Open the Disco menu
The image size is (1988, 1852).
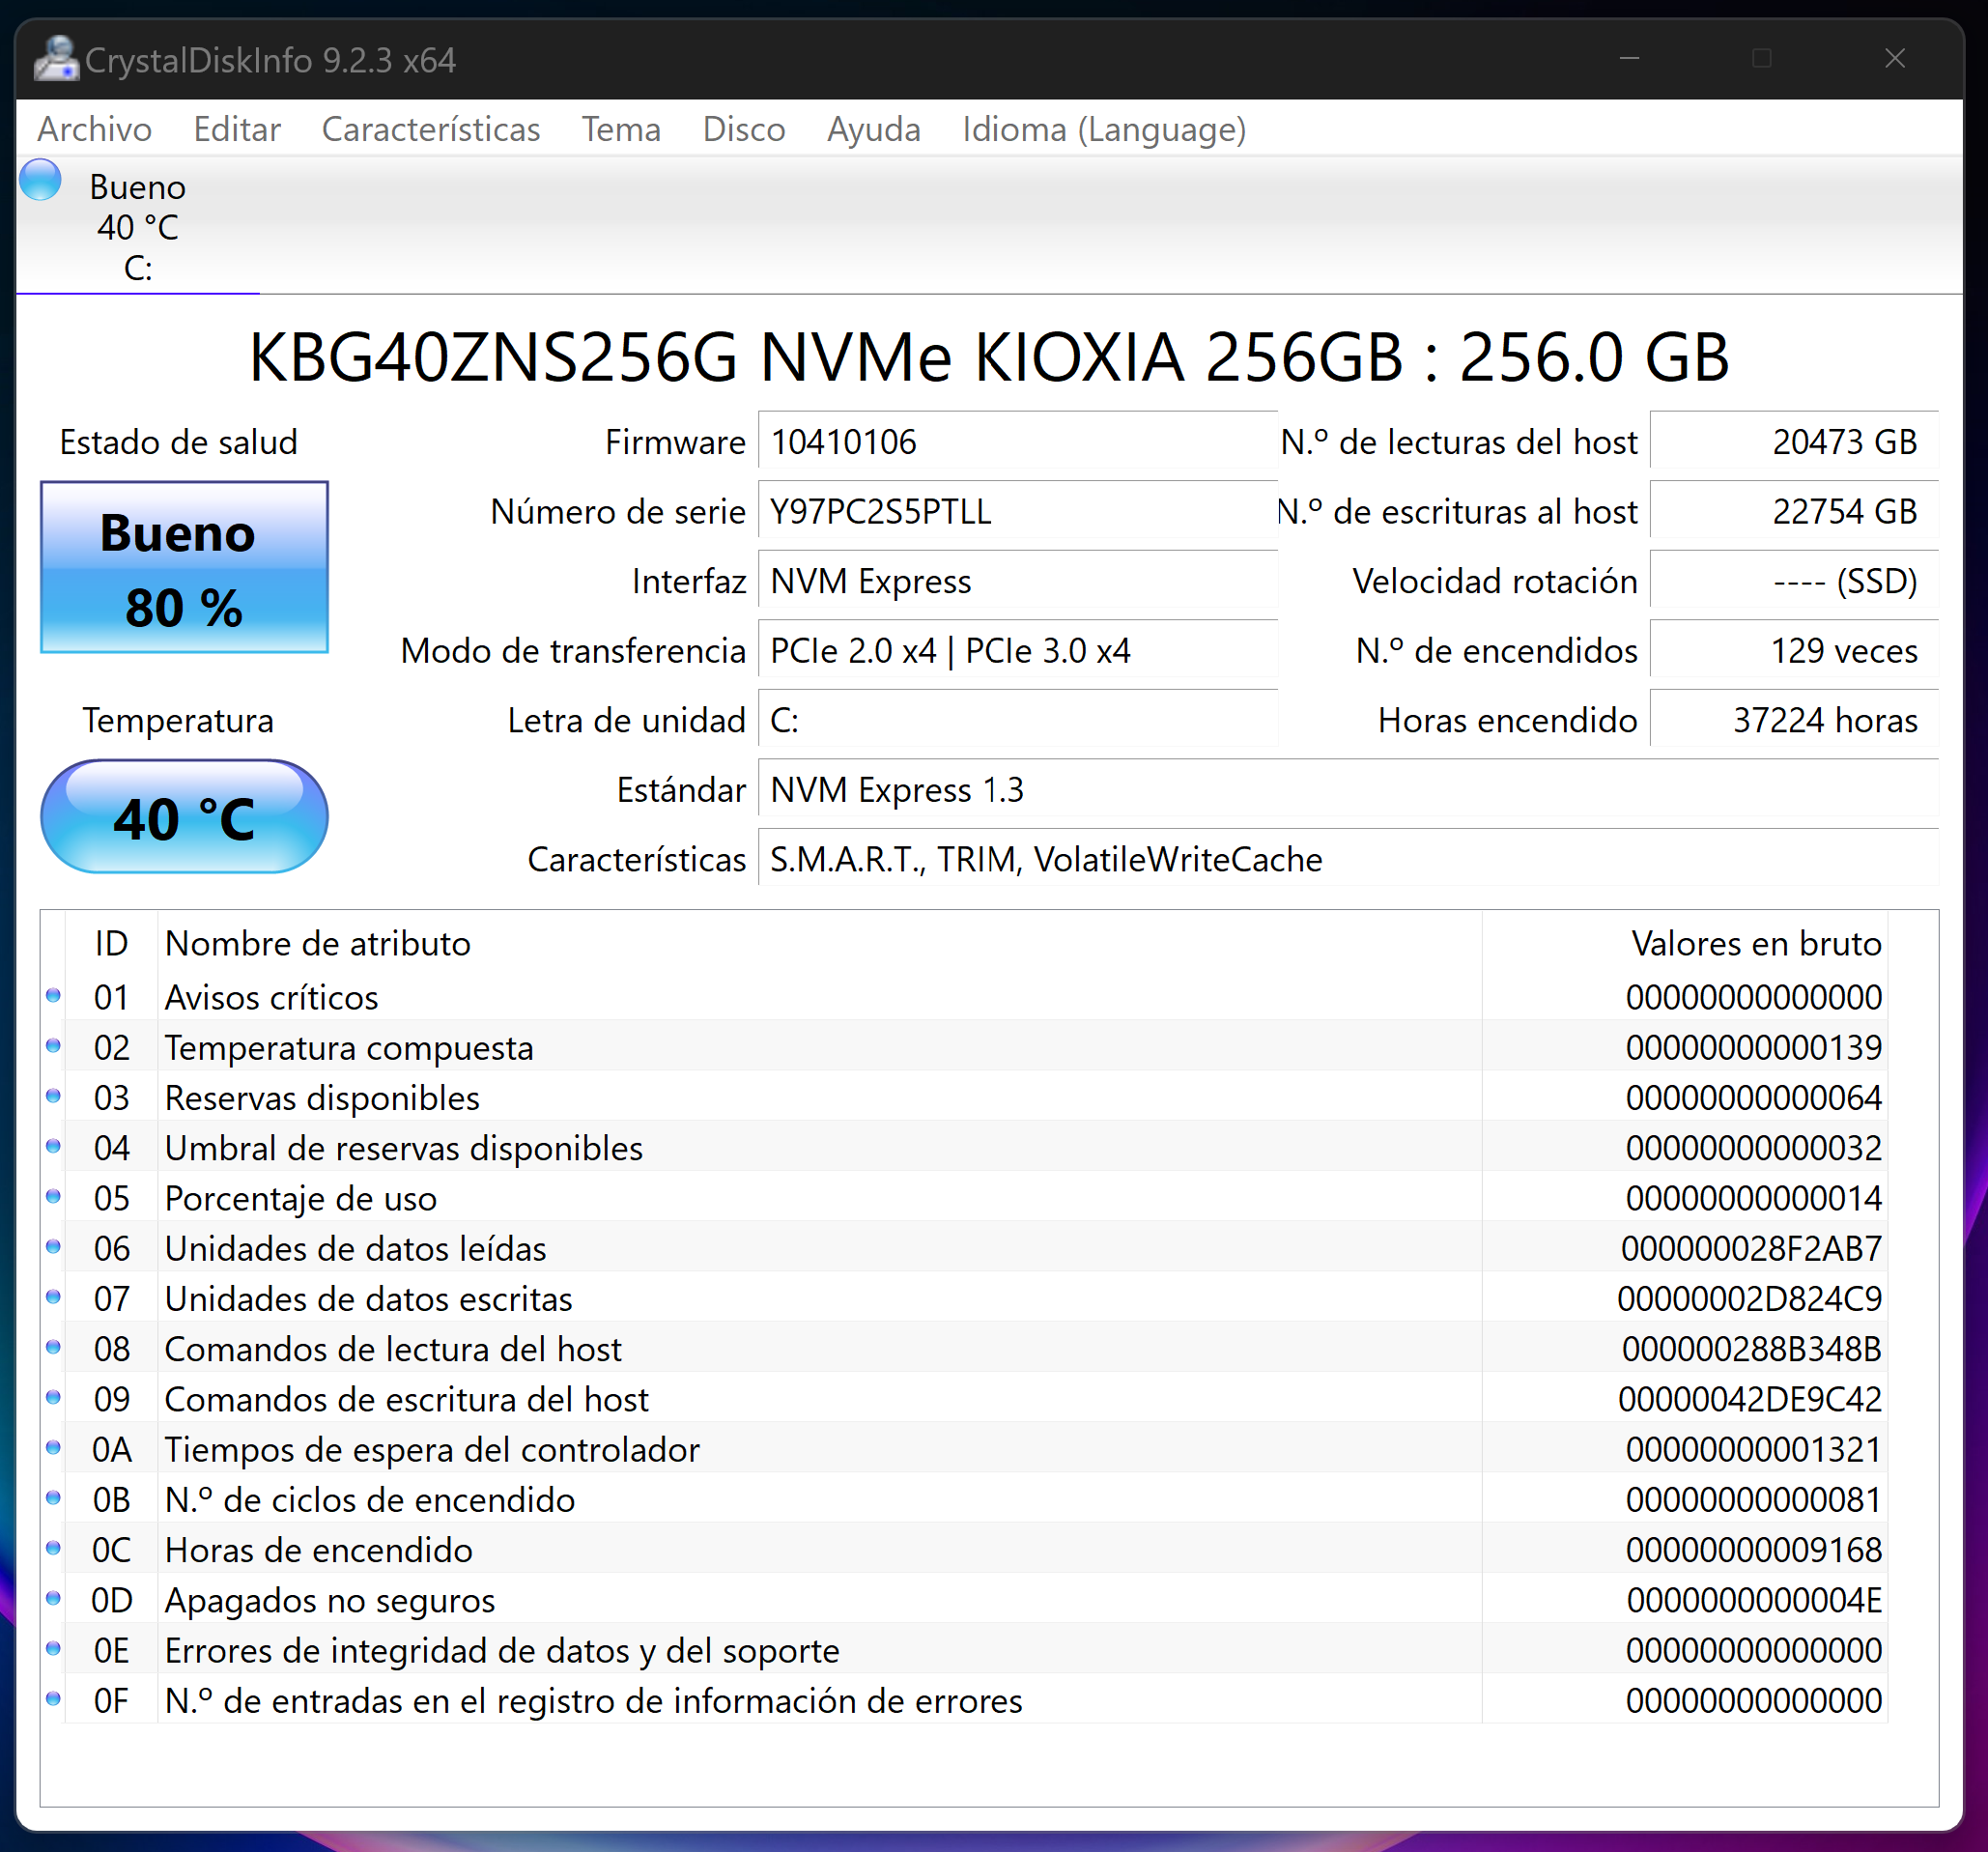tap(744, 129)
